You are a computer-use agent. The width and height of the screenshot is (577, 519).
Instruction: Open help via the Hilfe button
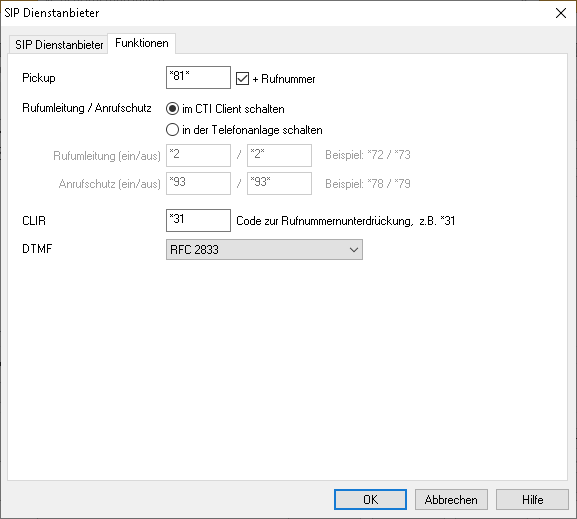532,499
